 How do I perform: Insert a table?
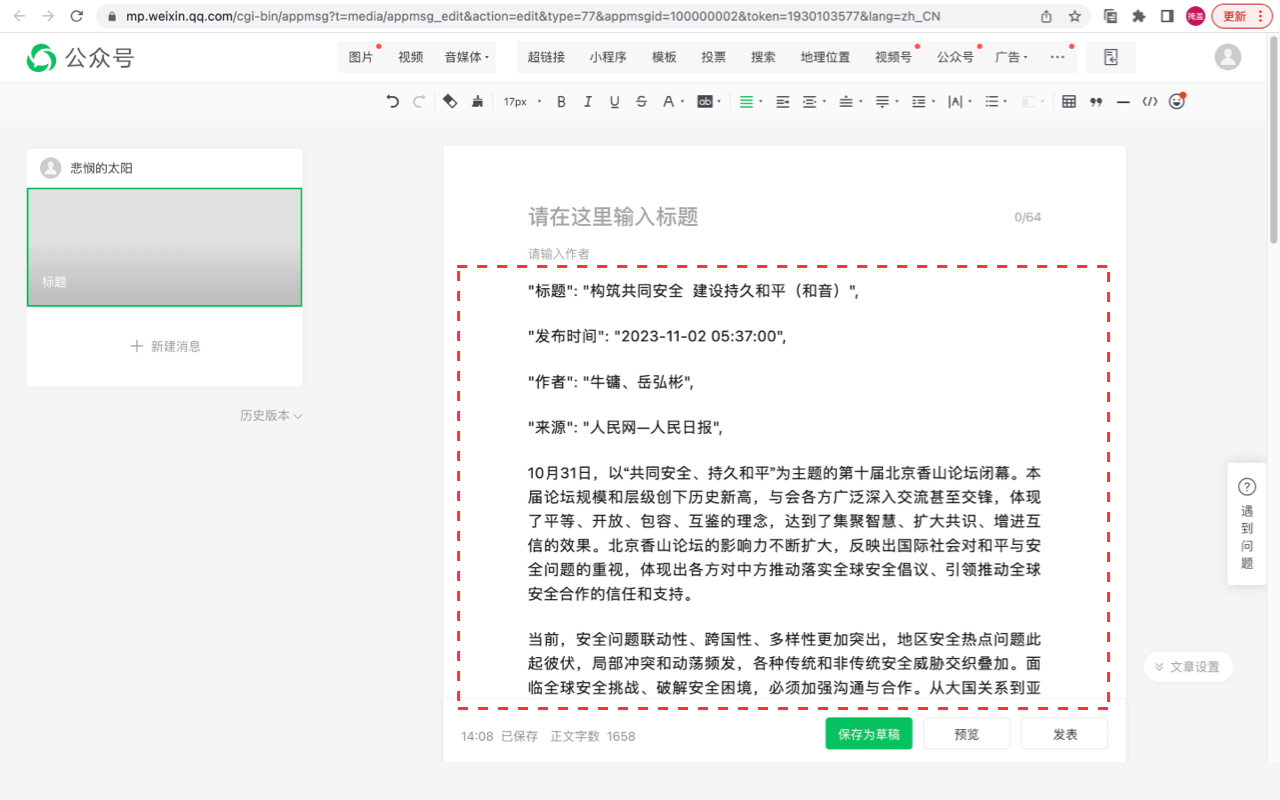click(x=1067, y=101)
